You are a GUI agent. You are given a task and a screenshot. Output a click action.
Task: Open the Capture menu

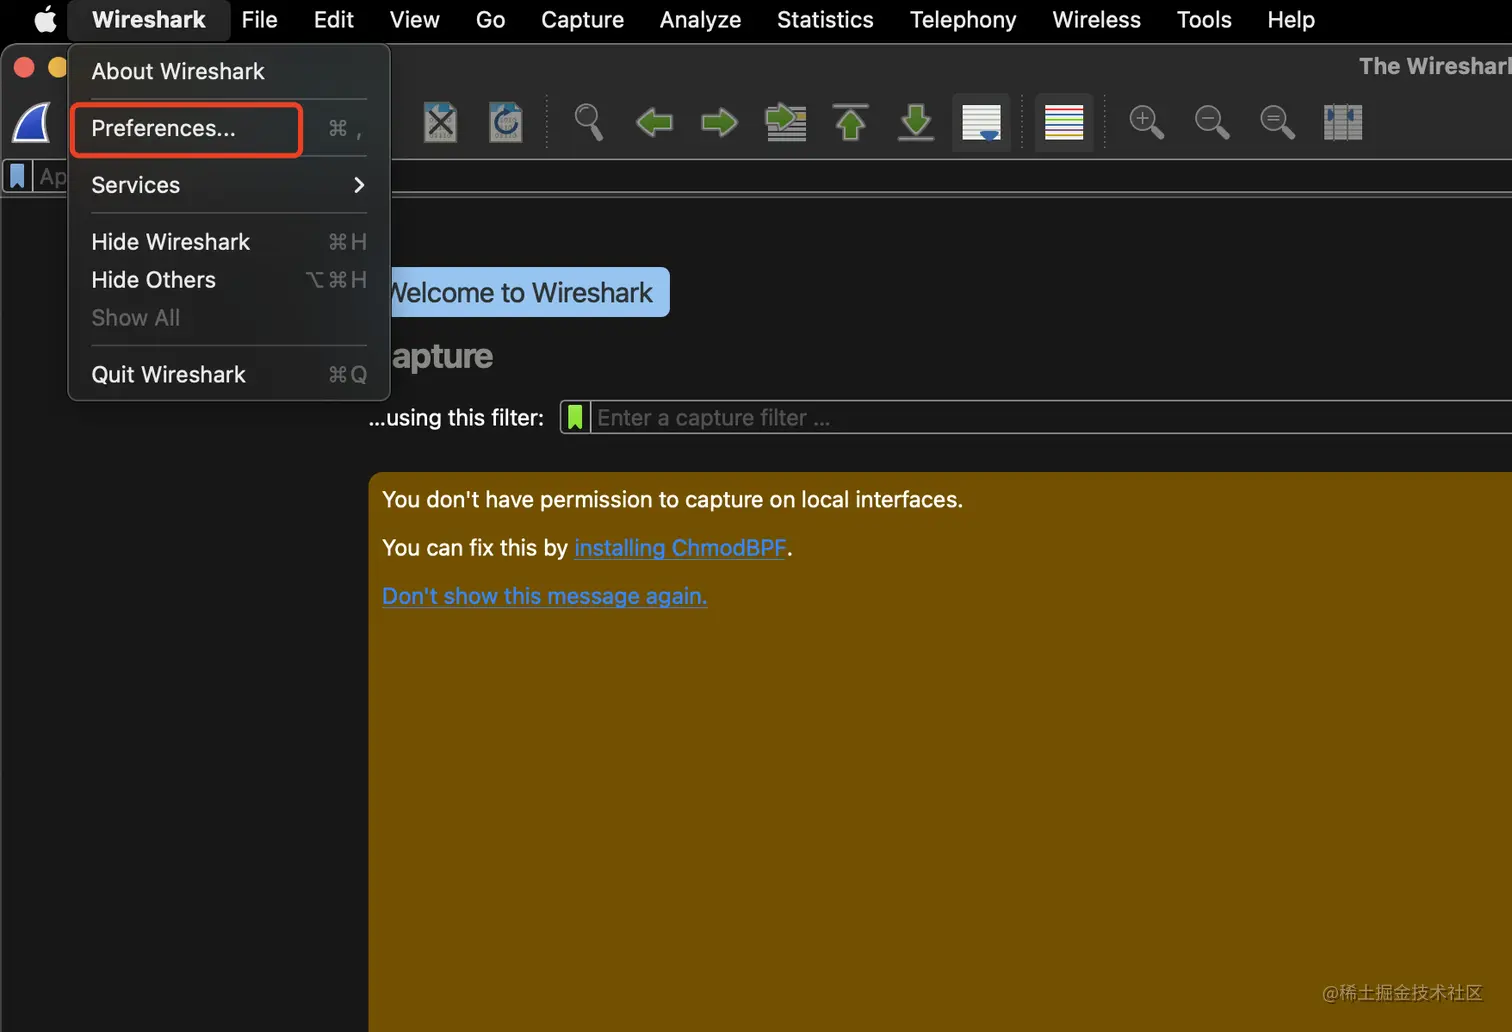[x=582, y=20]
